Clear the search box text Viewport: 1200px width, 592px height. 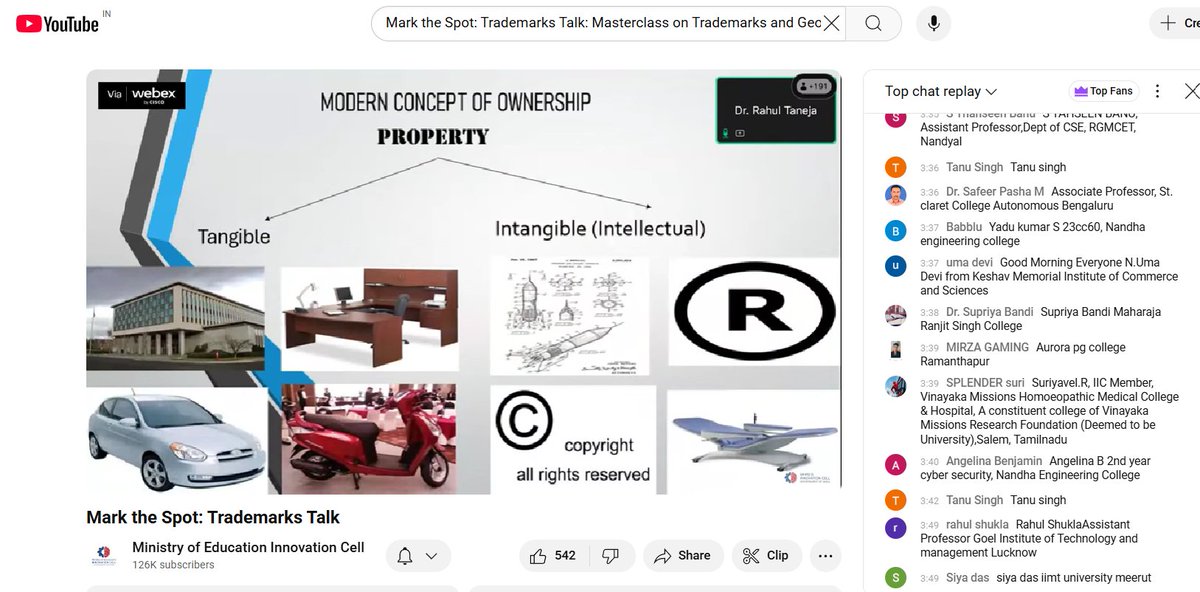[x=830, y=23]
